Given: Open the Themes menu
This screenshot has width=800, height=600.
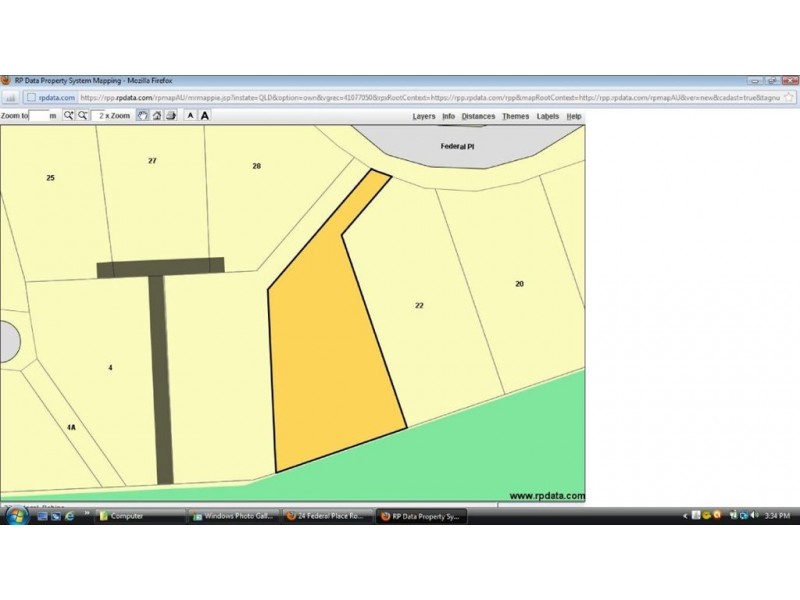Looking at the screenshot, I should coord(515,116).
